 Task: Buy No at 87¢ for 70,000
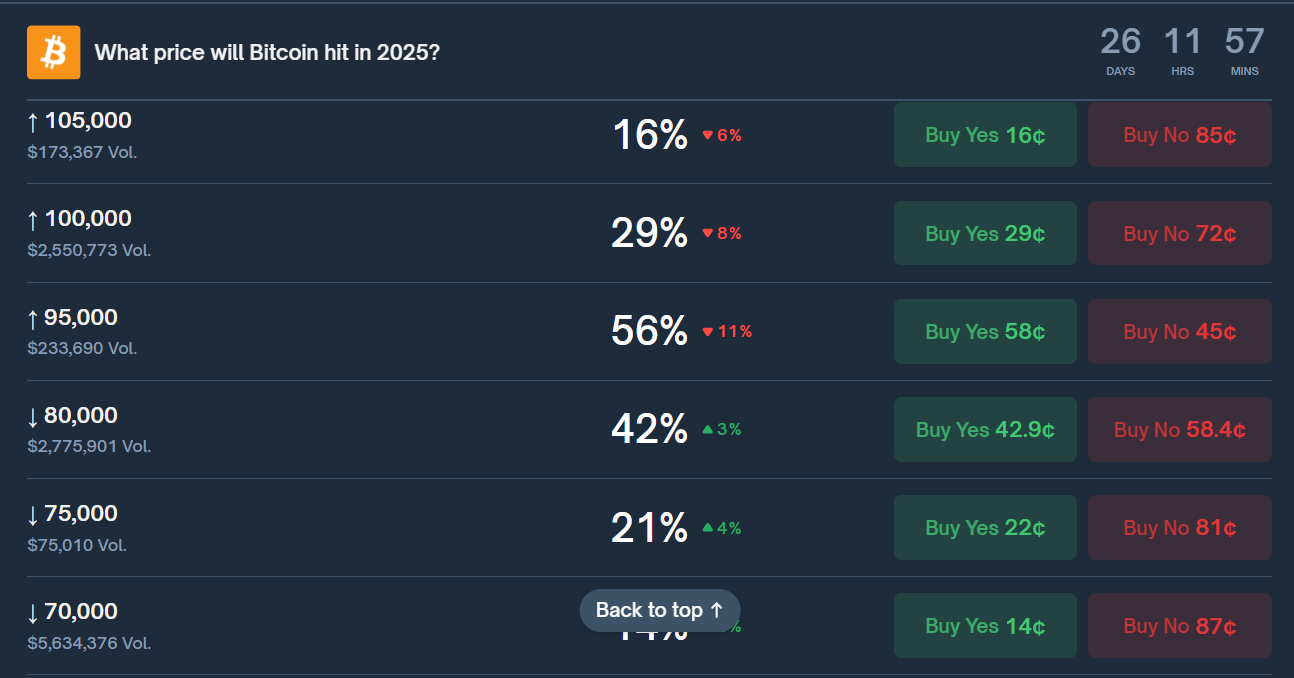coord(1179,625)
